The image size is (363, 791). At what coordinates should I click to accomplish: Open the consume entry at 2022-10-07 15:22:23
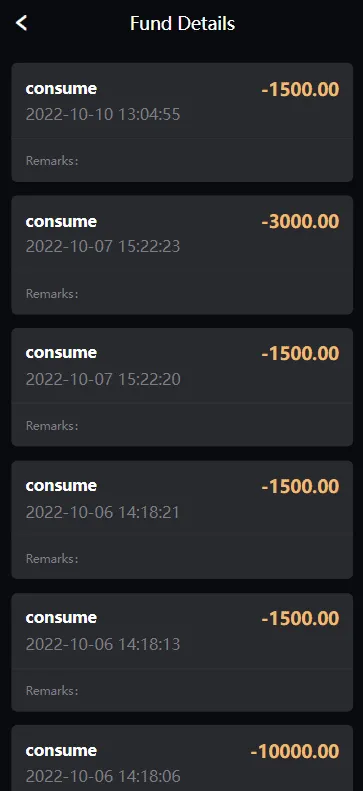pyautogui.click(x=182, y=255)
